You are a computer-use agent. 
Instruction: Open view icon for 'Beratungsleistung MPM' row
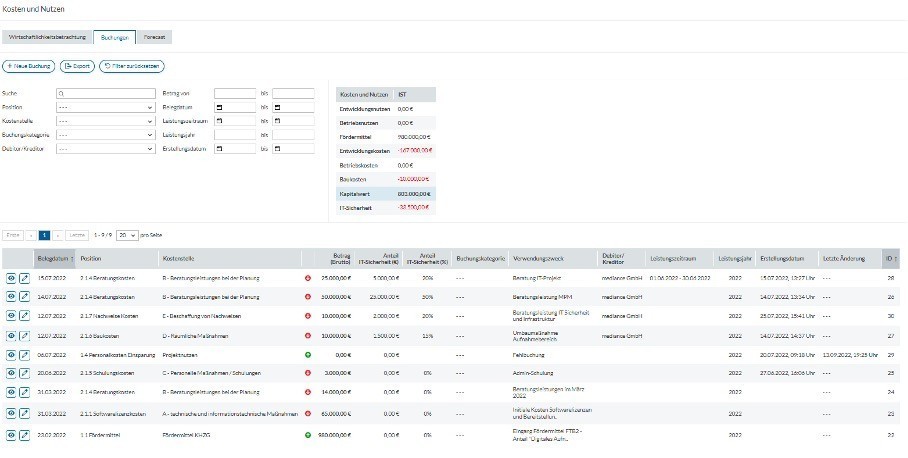pos(11,297)
